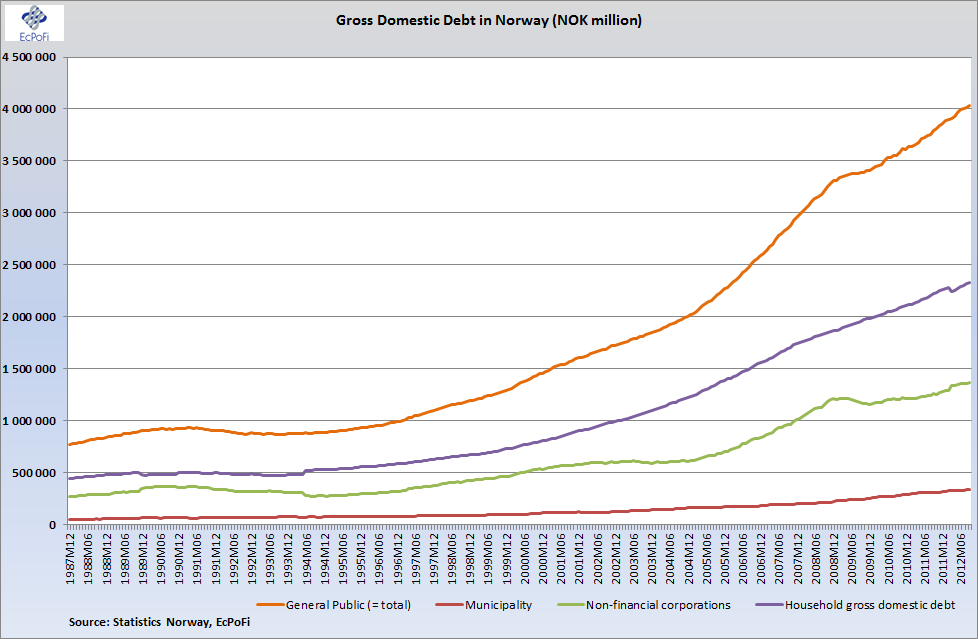The height and width of the screenshot is (639, 978).
Task: Select the 2 000 000 y-axis label
Action: pos(31,317)
